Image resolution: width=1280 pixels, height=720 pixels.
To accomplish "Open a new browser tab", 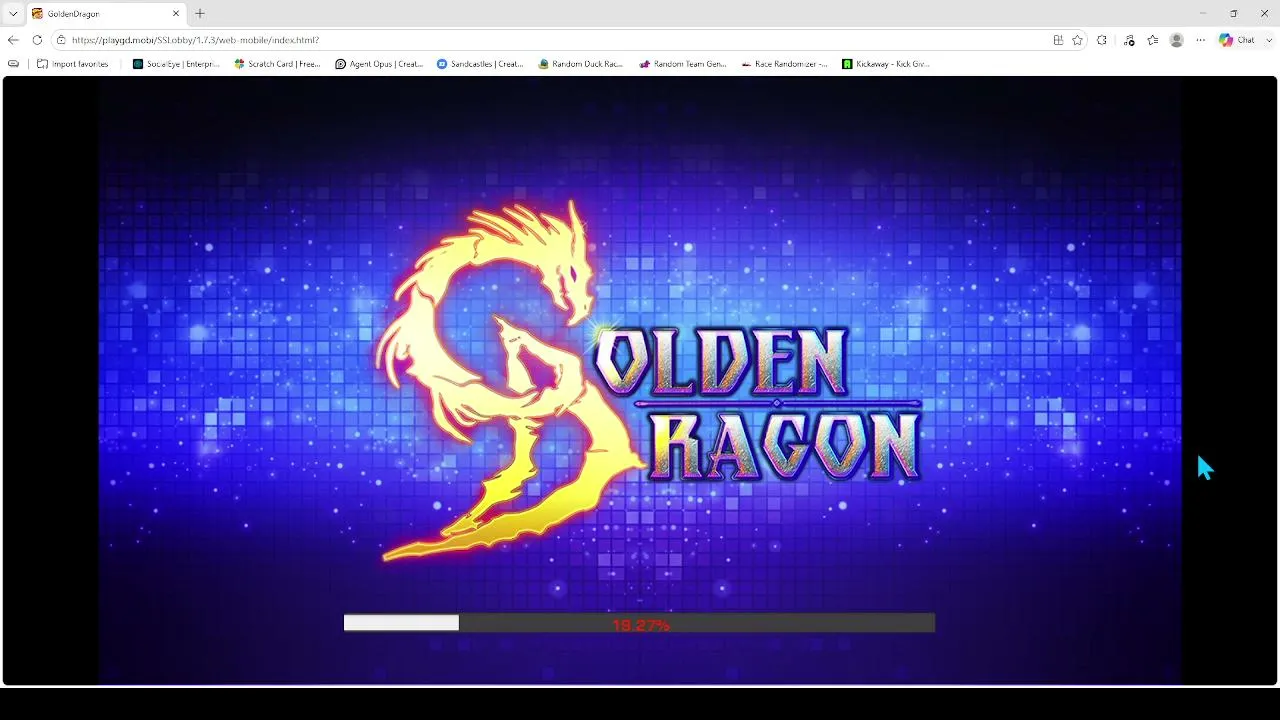I will tap(200, 14).
